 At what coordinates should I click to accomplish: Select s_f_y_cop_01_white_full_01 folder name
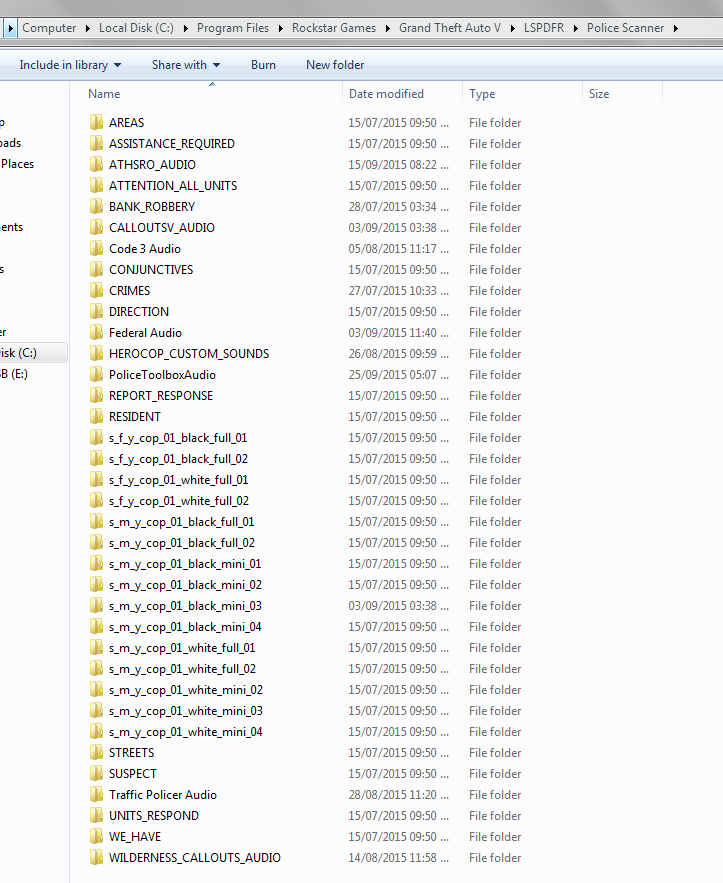(x=178, y=480)
